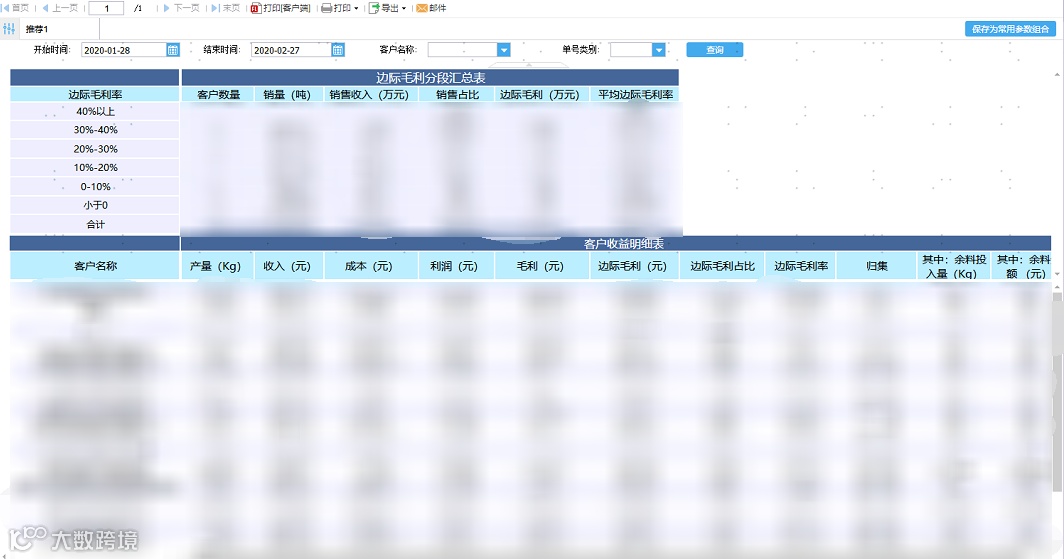Jump to last page (末页)
This screenshot has height=559, width=1064.
click(226, 8)
